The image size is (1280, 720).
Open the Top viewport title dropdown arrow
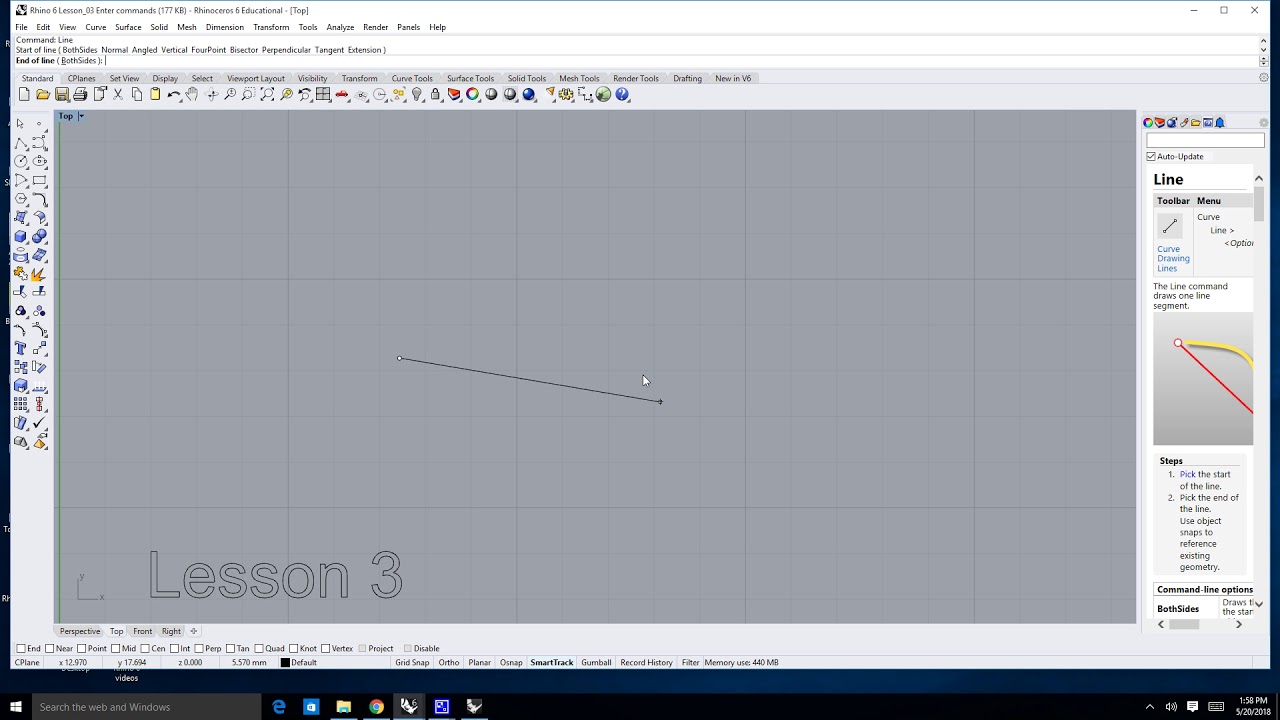pyautogui.click(x=81, y=116)
